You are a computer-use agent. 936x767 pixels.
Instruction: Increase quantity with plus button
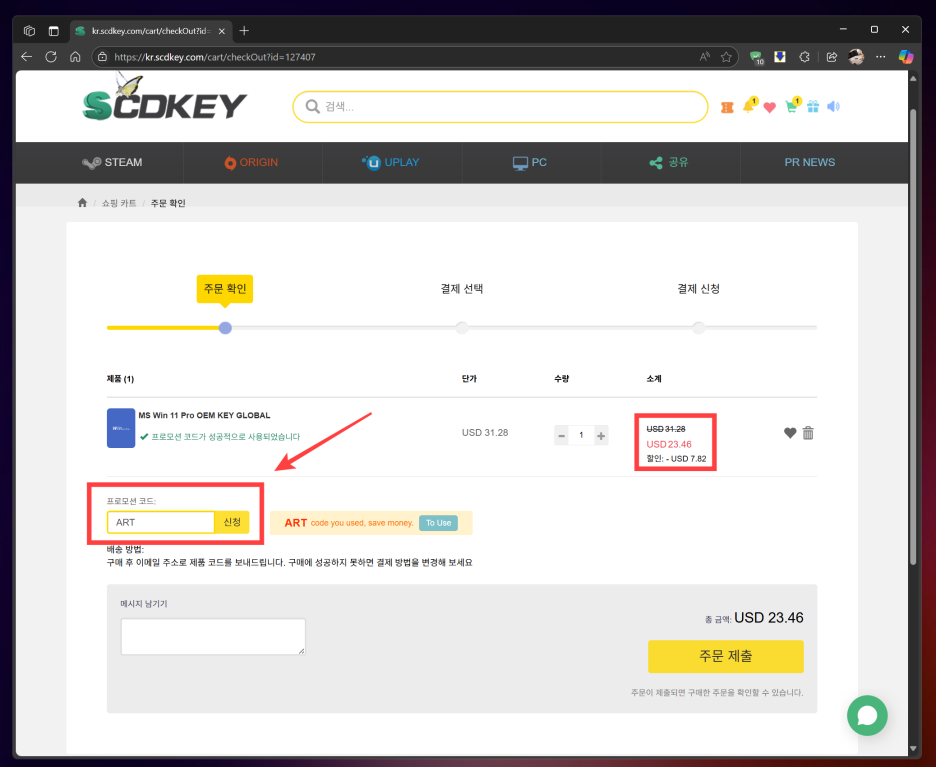601,435
